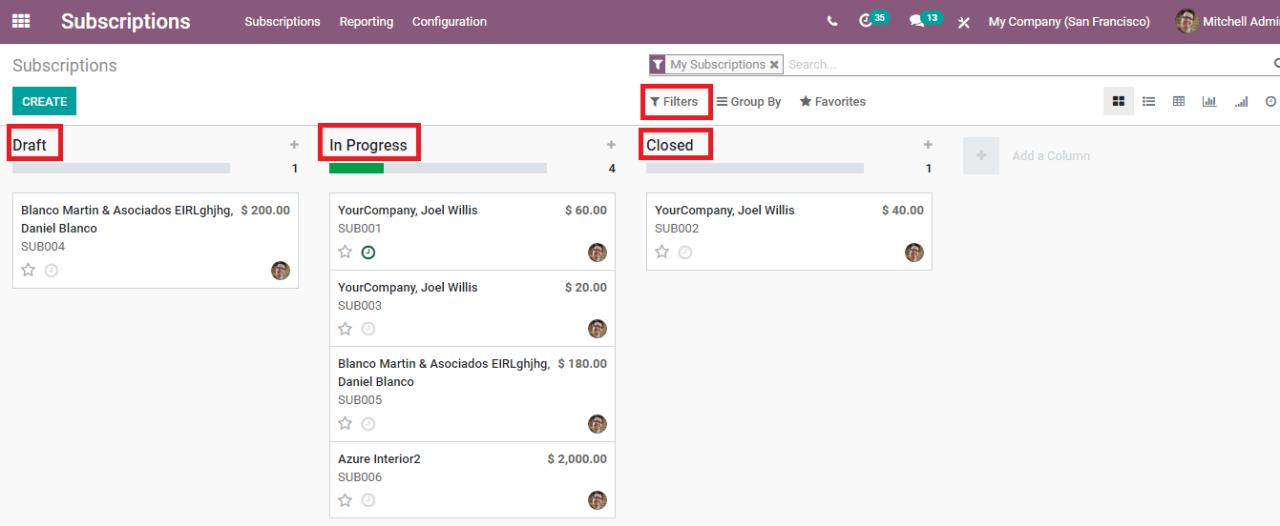Click activity clock on SUB002 card
This screenshot has width=1280, height=526.
(685, 252)
